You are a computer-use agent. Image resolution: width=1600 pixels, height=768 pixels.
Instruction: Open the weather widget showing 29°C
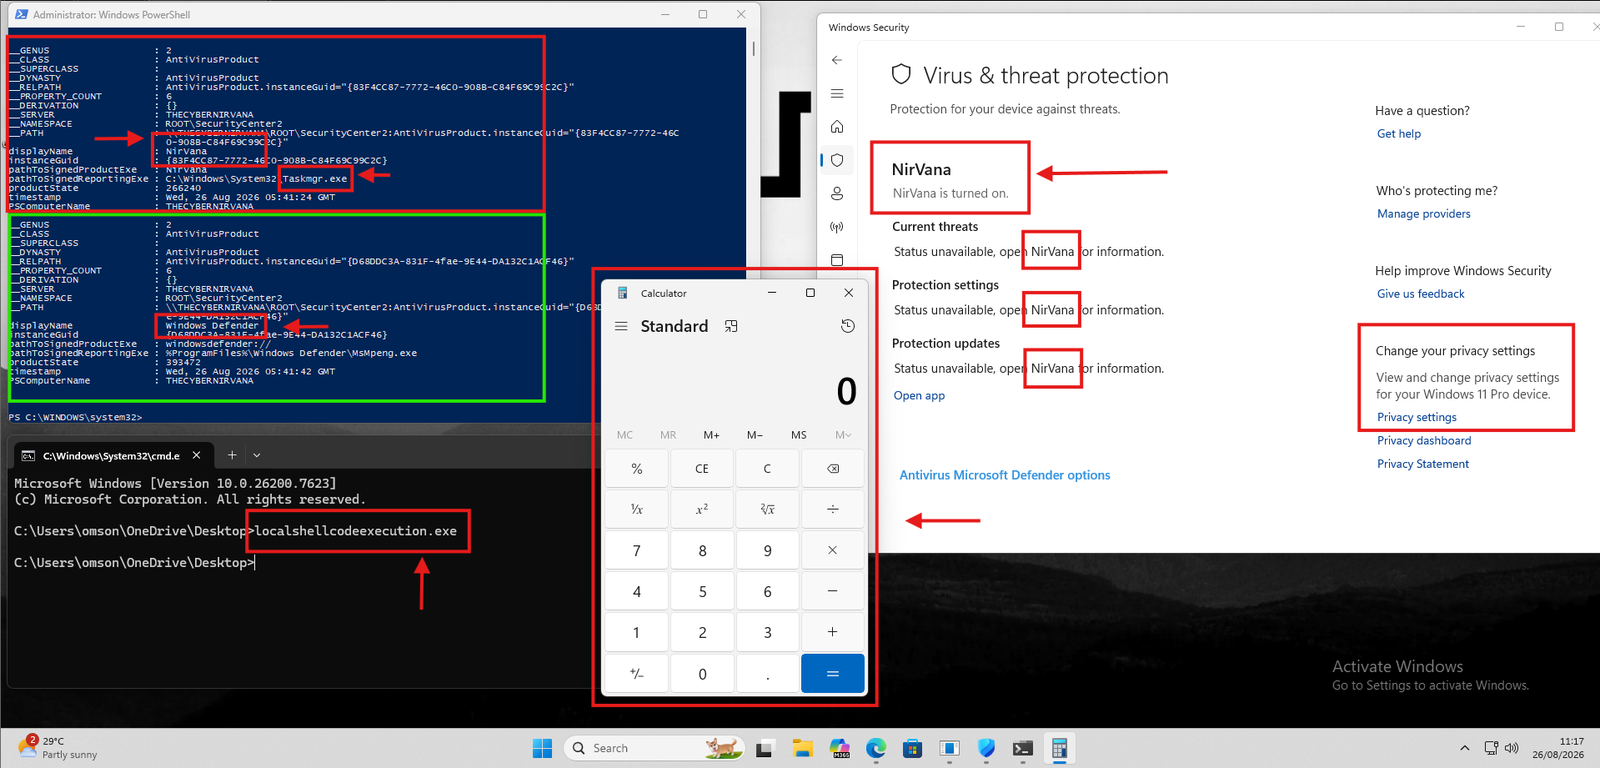[x=60, y=748]
